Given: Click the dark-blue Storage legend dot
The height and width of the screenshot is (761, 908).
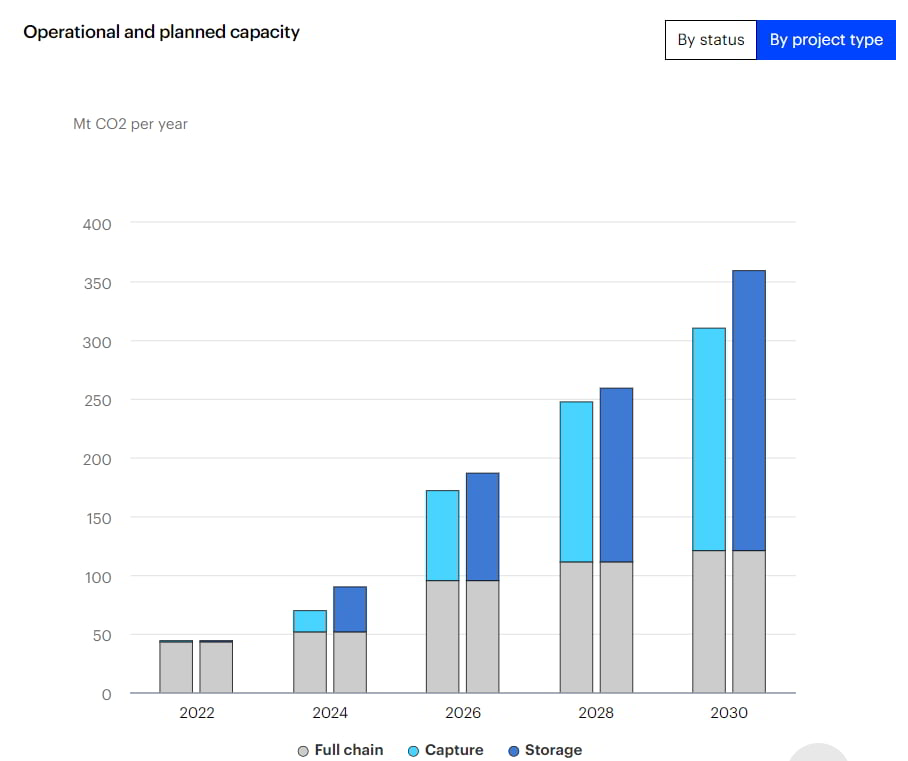Looking at the screenshot, I should (513, 751).
